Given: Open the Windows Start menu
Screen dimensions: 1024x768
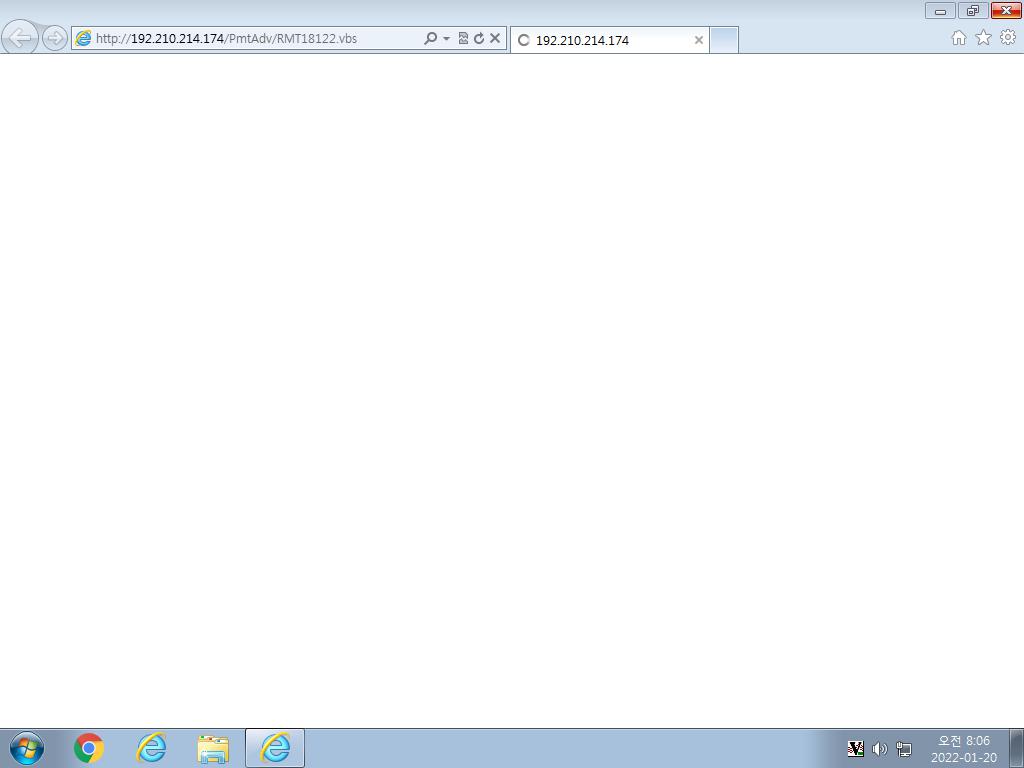Looking at the screenshot, I should click(x=27, y=748).
